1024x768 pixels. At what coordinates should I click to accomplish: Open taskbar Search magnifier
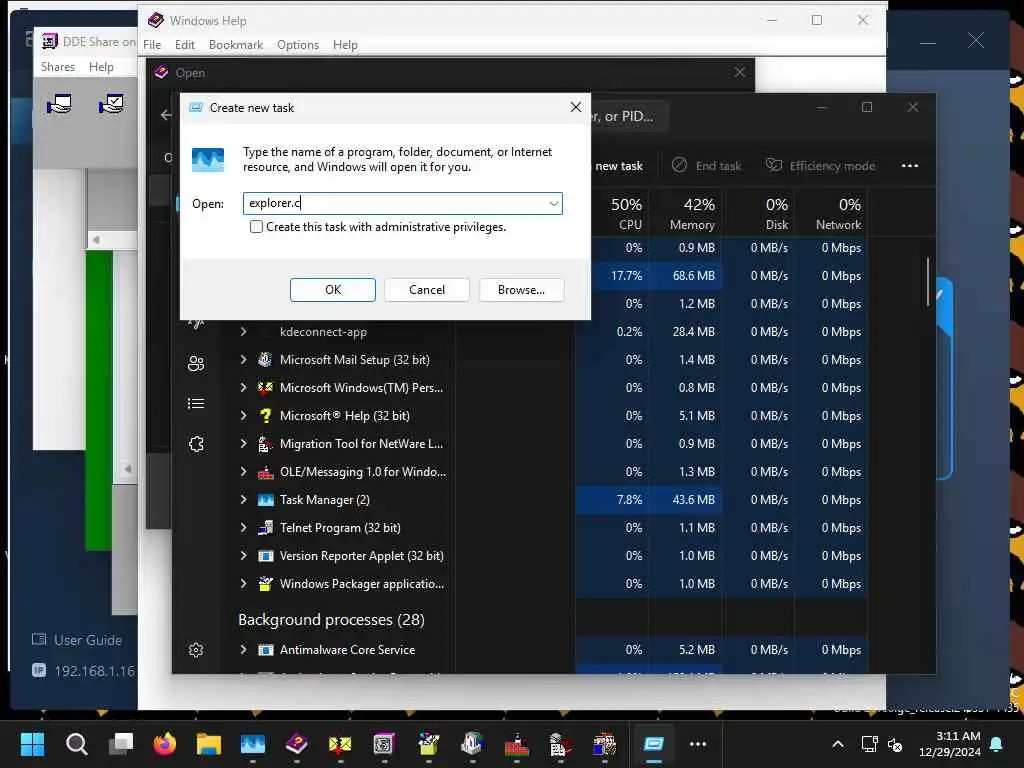(76, 744)
